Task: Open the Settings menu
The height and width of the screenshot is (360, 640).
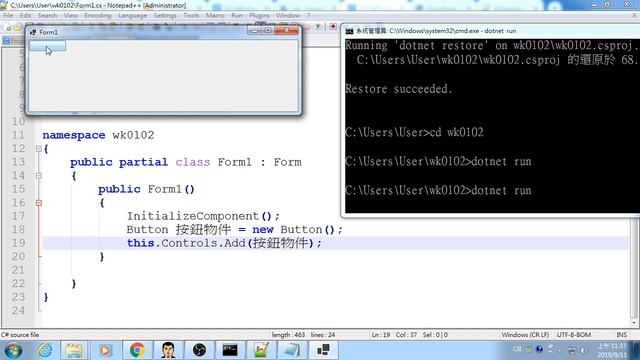Action: point(165,15)
